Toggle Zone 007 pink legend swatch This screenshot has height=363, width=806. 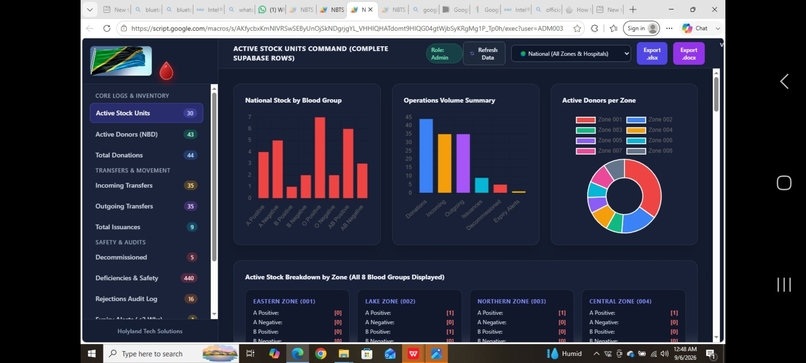pos(585,151)
